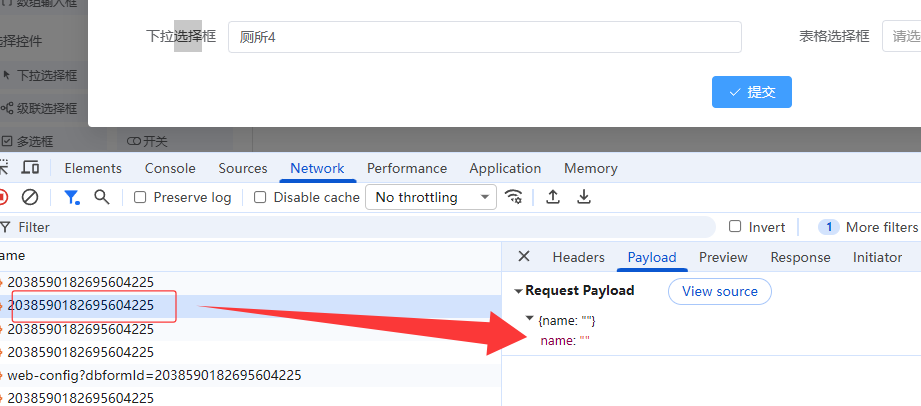Click the import HAR upload icon

pyautogui.click(x=553, y=197)
